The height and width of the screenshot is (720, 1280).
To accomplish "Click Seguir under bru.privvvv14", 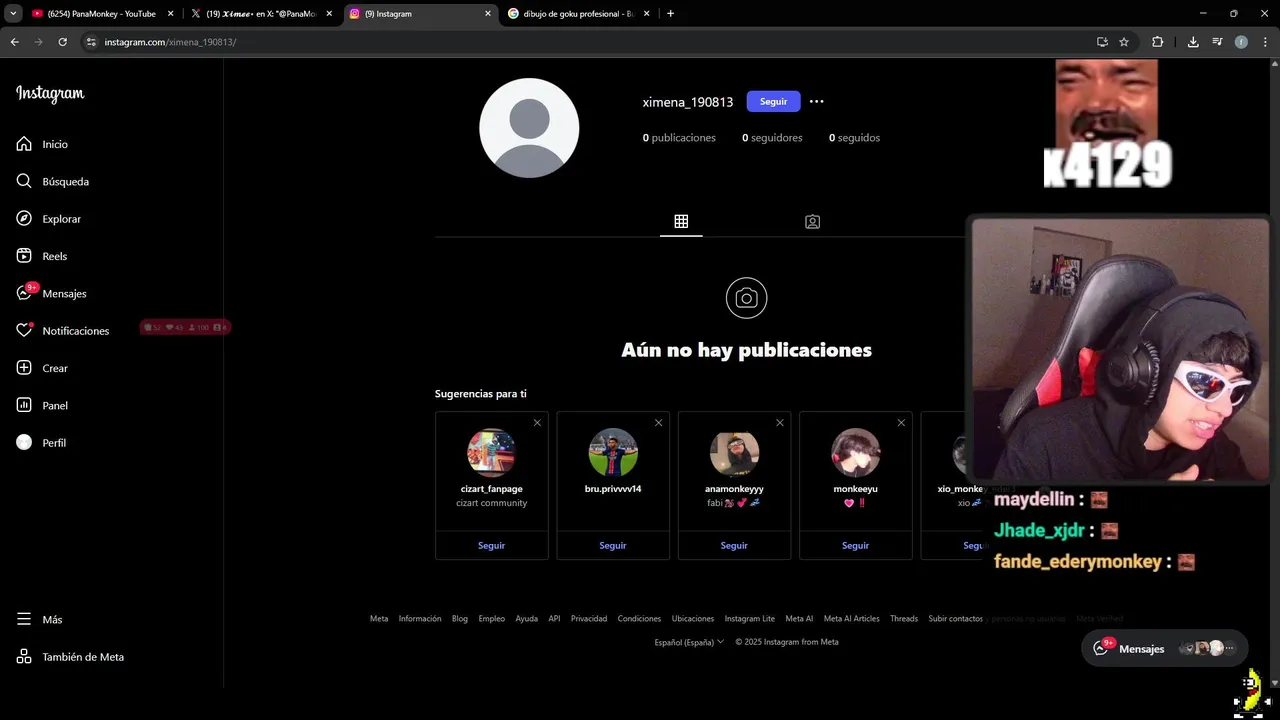I will point(613,545).
